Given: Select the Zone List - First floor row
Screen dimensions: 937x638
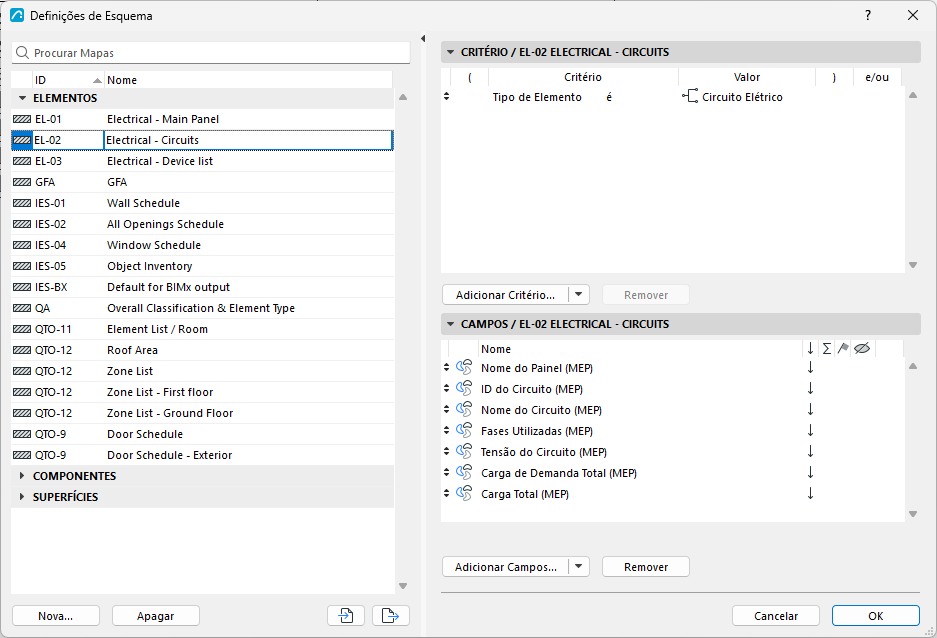Looking at the screenshot, I should click(203, 392).
